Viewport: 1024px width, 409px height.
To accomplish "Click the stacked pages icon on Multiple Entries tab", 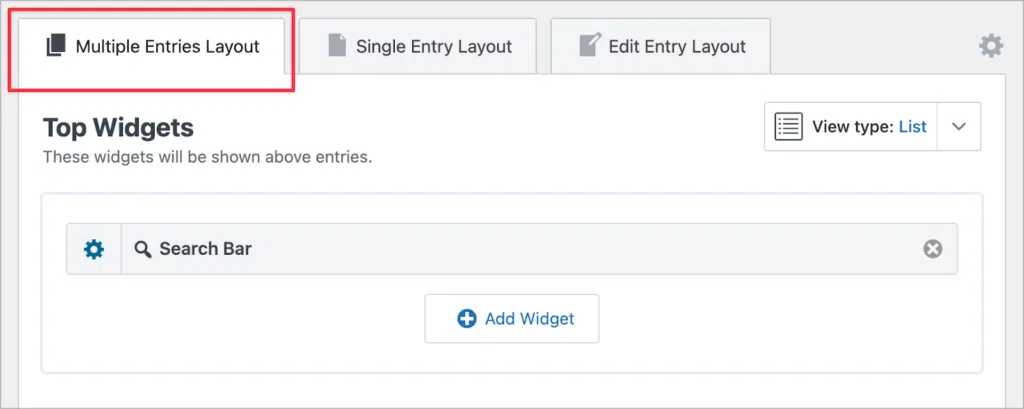I will pos(56,46).
